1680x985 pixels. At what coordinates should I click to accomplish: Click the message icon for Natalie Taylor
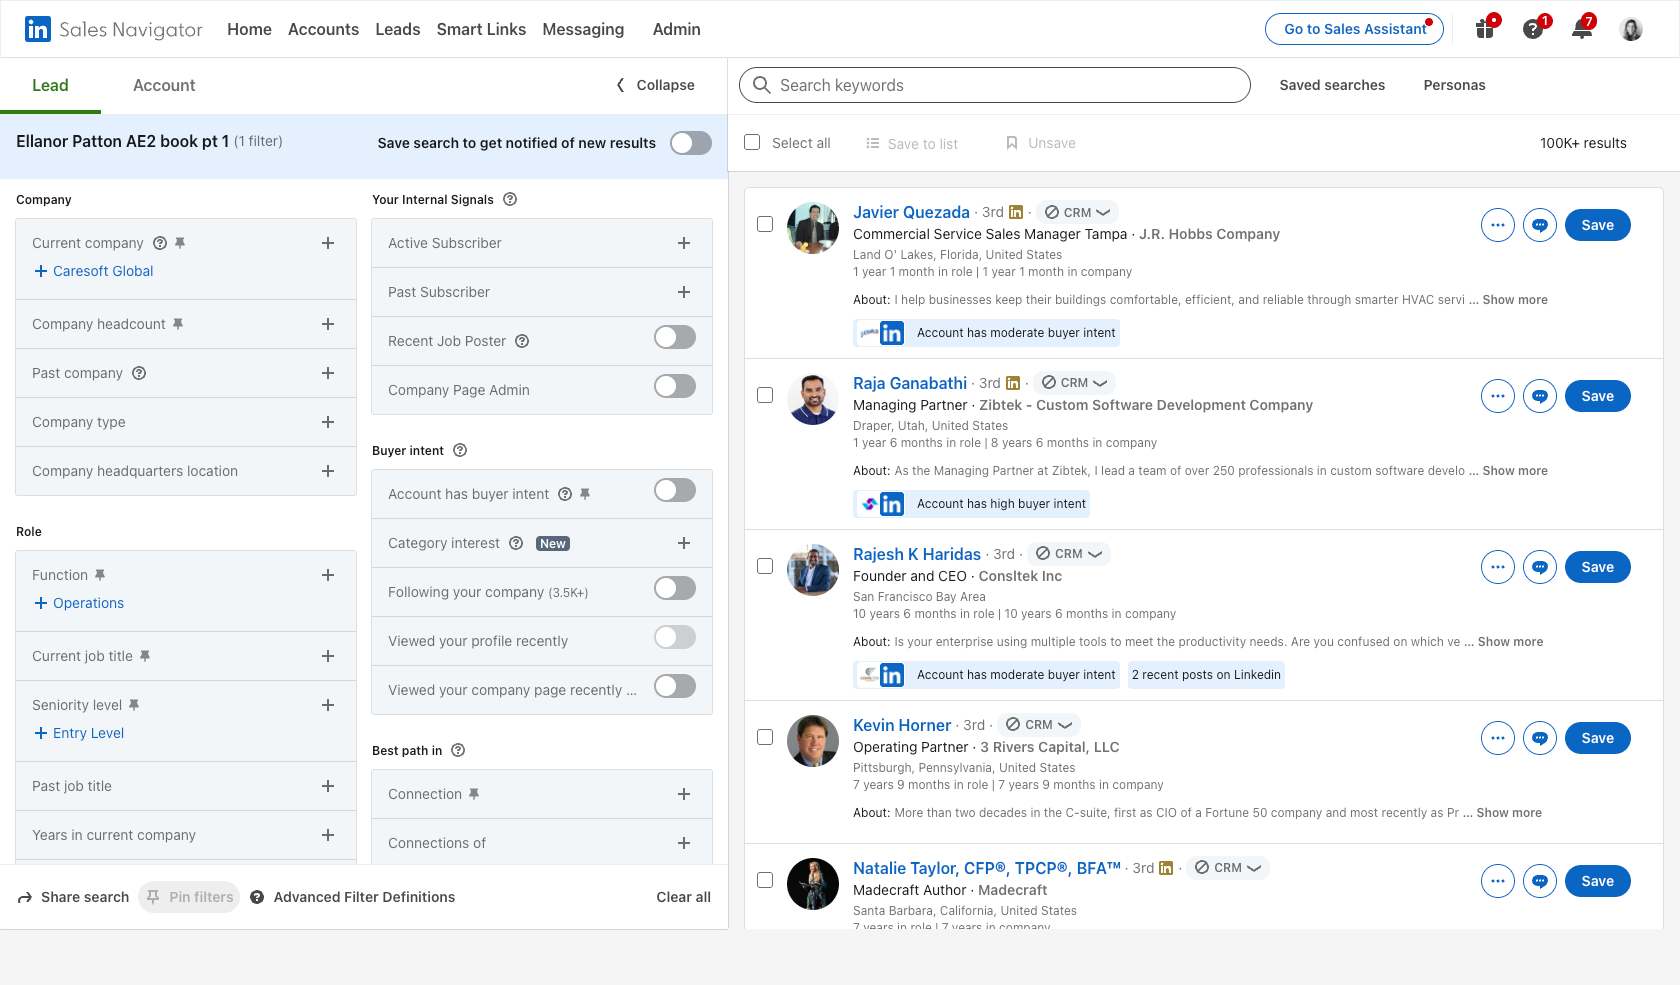[x=1540, y=881]
